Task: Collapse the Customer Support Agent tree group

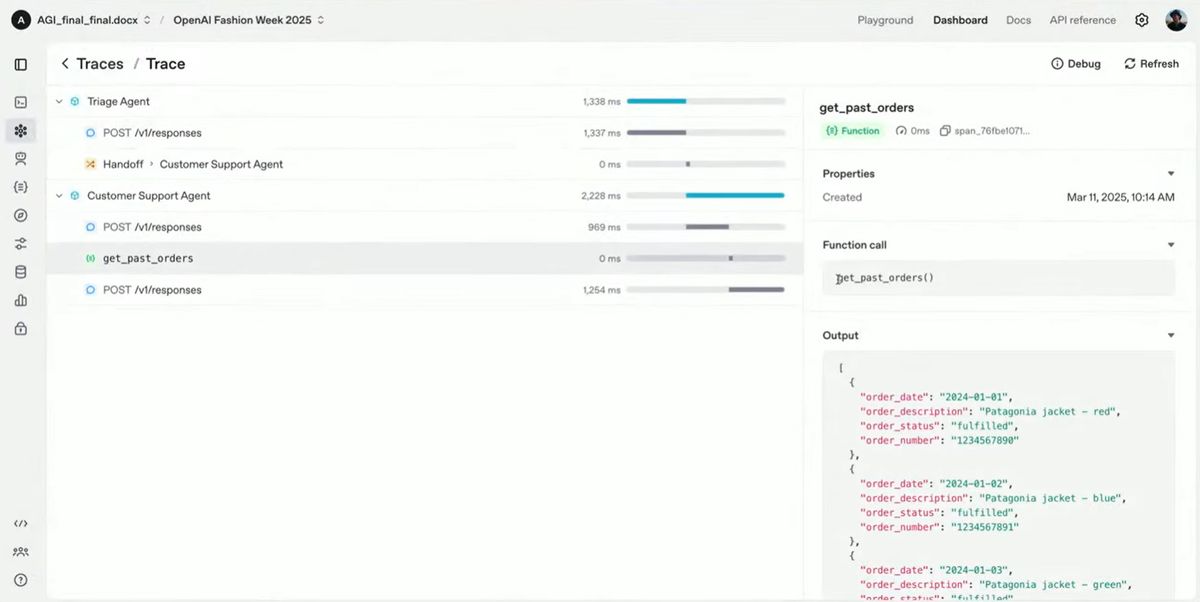Action: coord(59,195)
